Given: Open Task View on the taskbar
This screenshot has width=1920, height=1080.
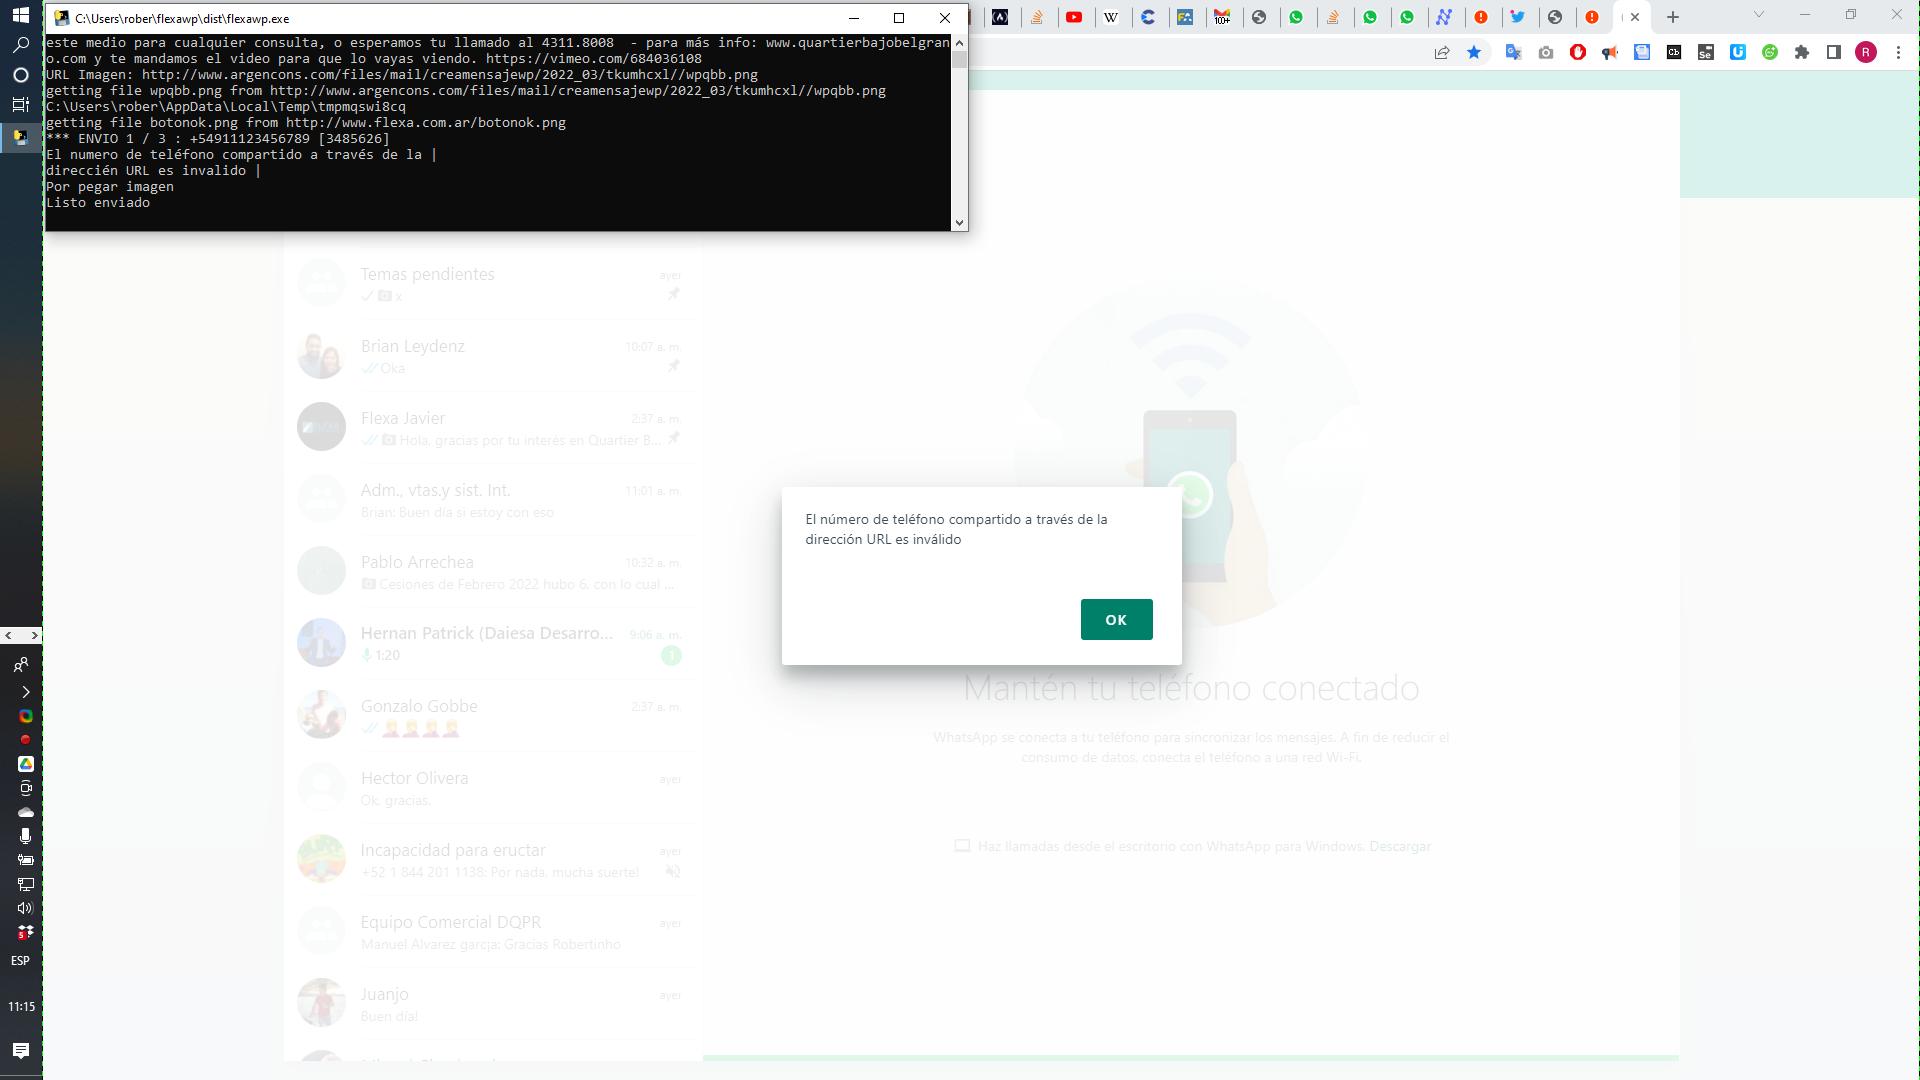Looking at the screenshot, I should pyautogui.click(x=20, y=104).
